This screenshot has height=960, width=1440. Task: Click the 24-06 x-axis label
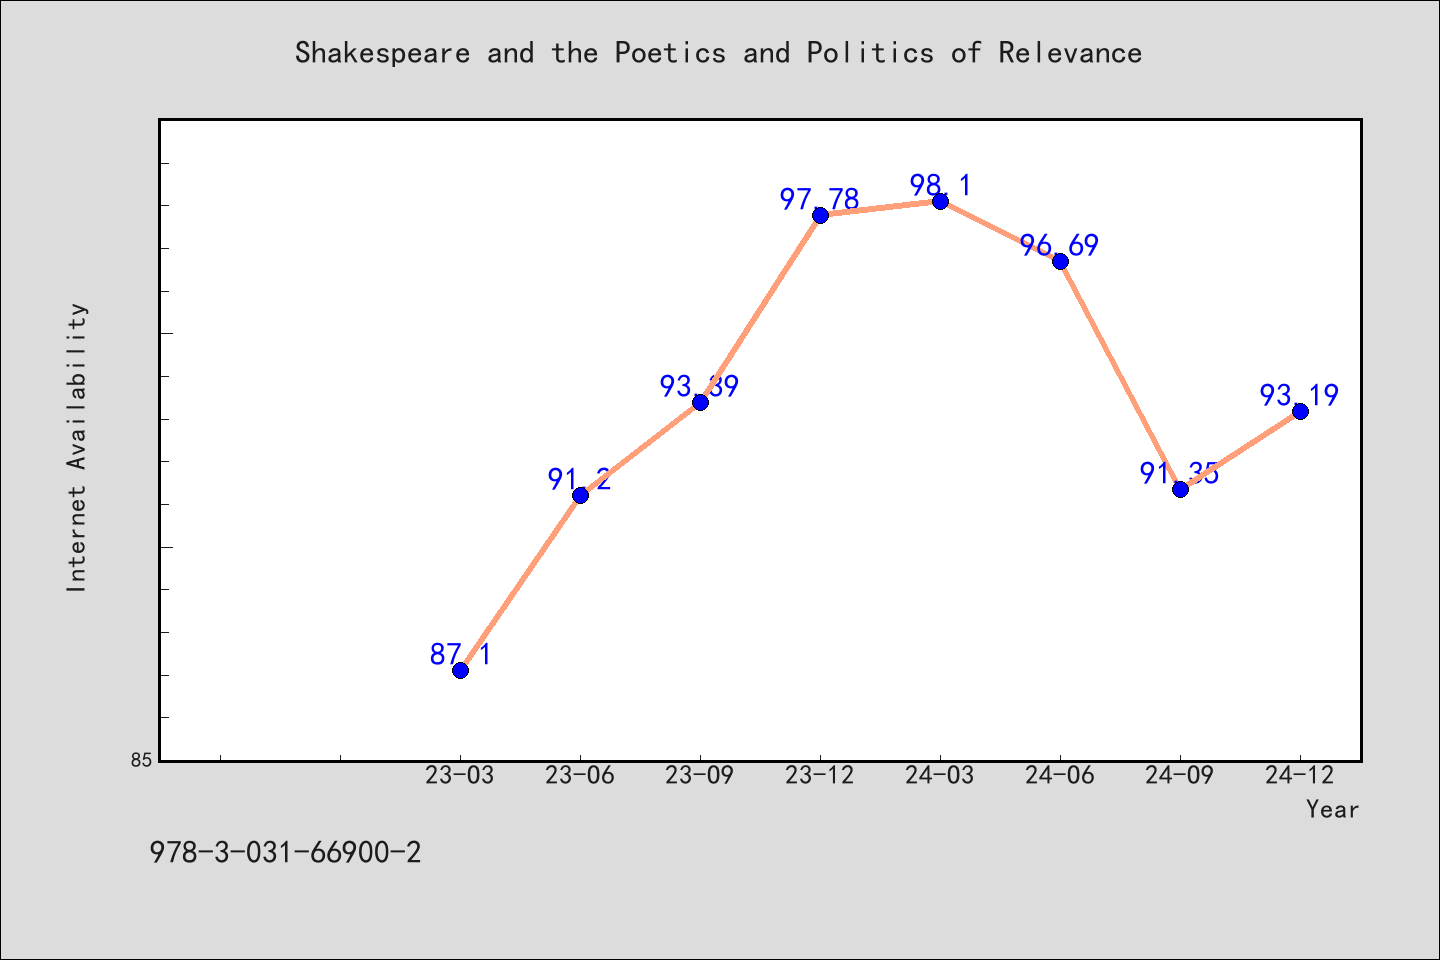[1060, 776]
